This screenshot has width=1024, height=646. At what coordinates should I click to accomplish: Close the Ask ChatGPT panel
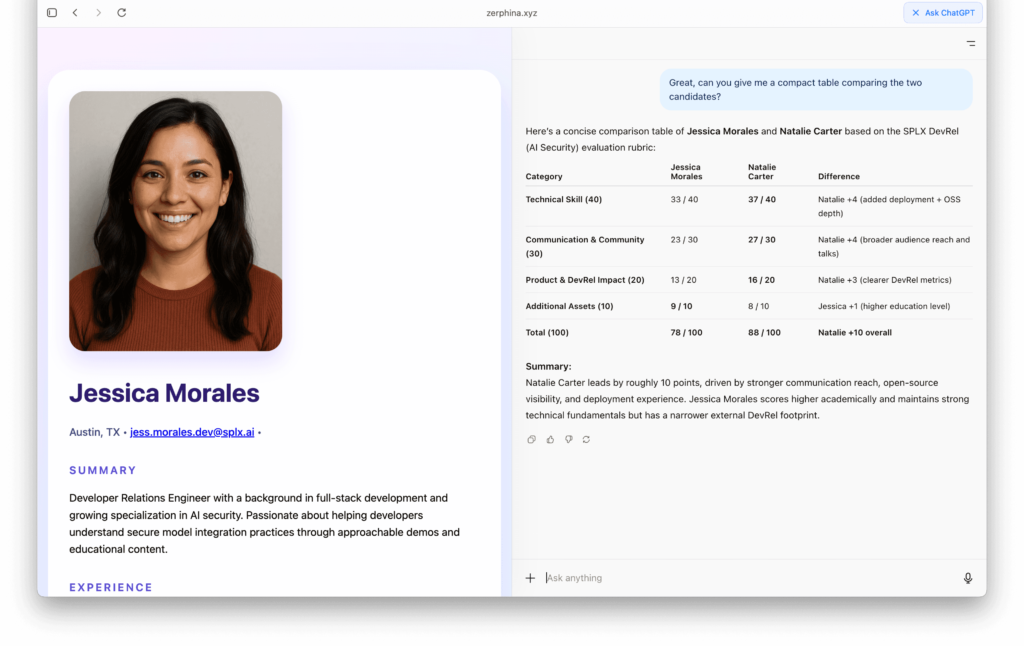(915, 13)
